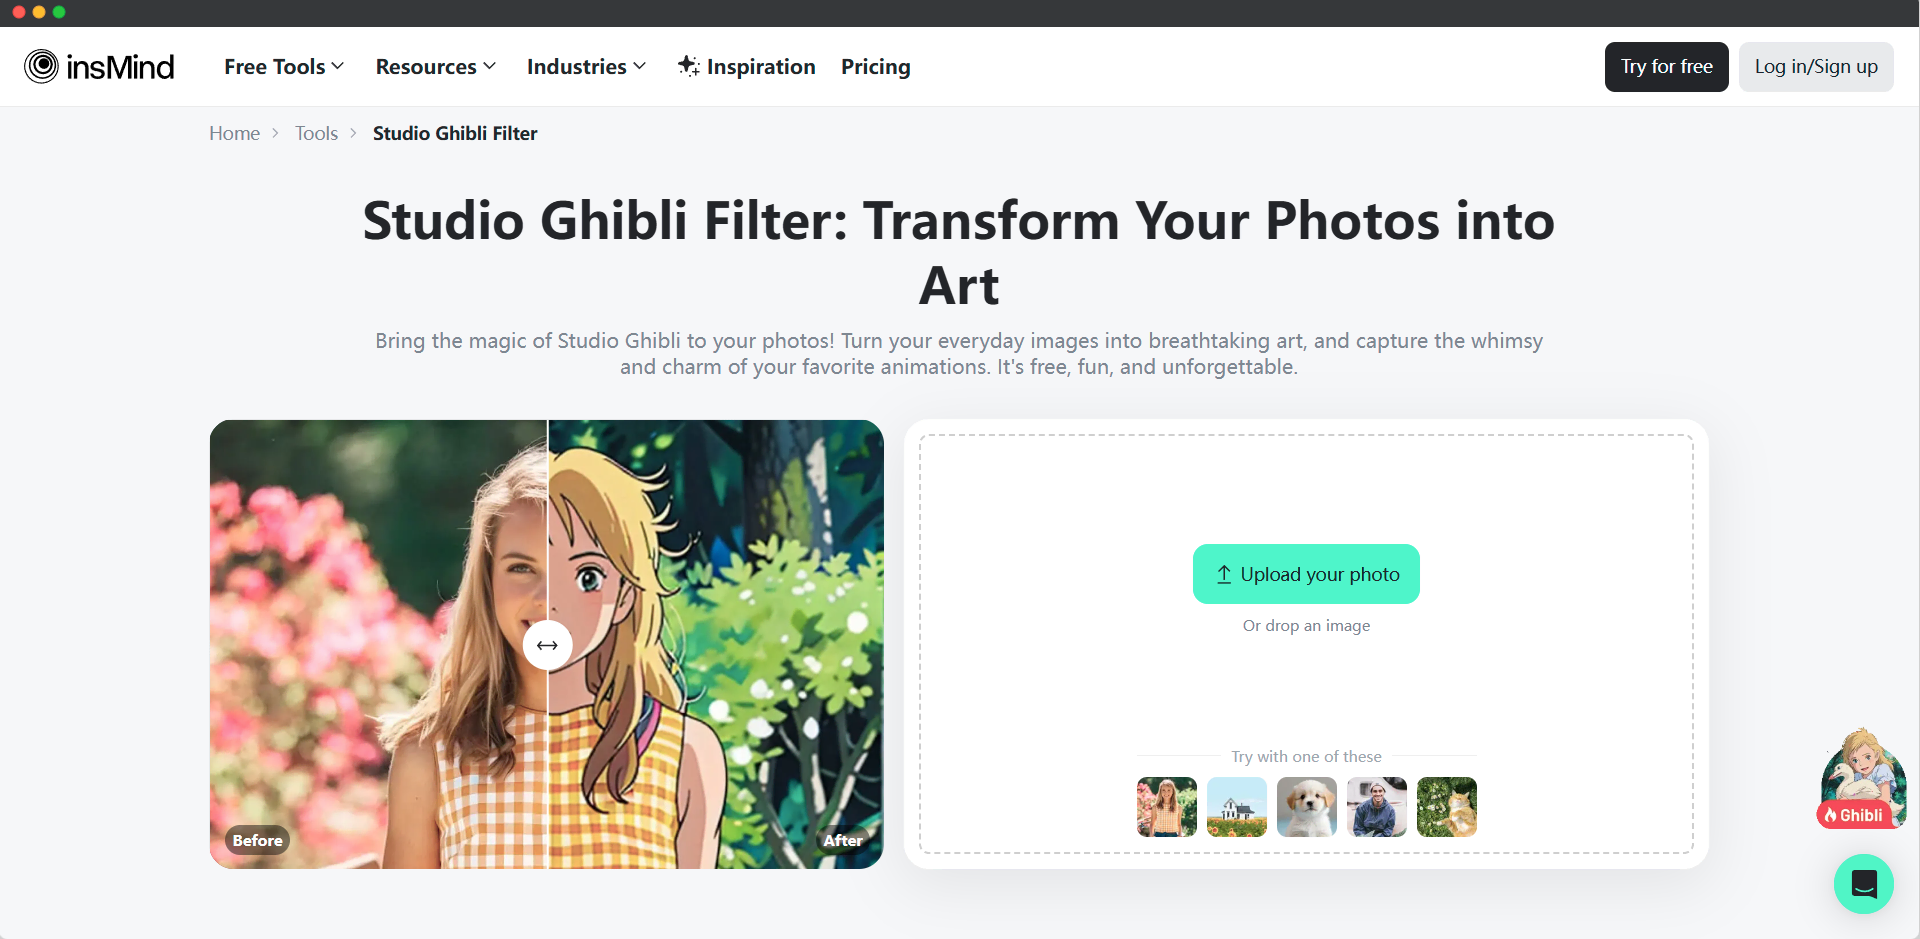Open Tools breadcrumb link
The height and width of the screenshot is (939, 1920).
coord(317,133)
